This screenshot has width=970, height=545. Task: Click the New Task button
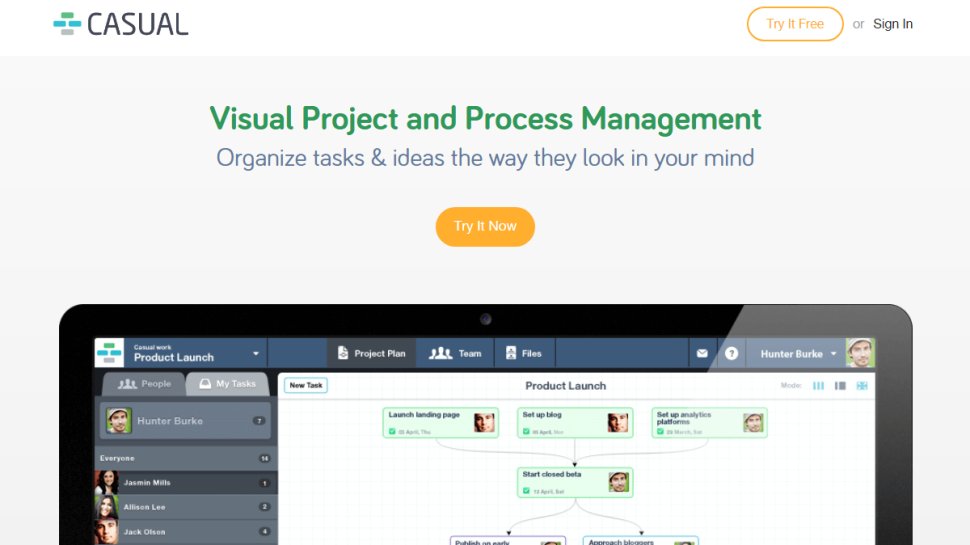[306, 385]
